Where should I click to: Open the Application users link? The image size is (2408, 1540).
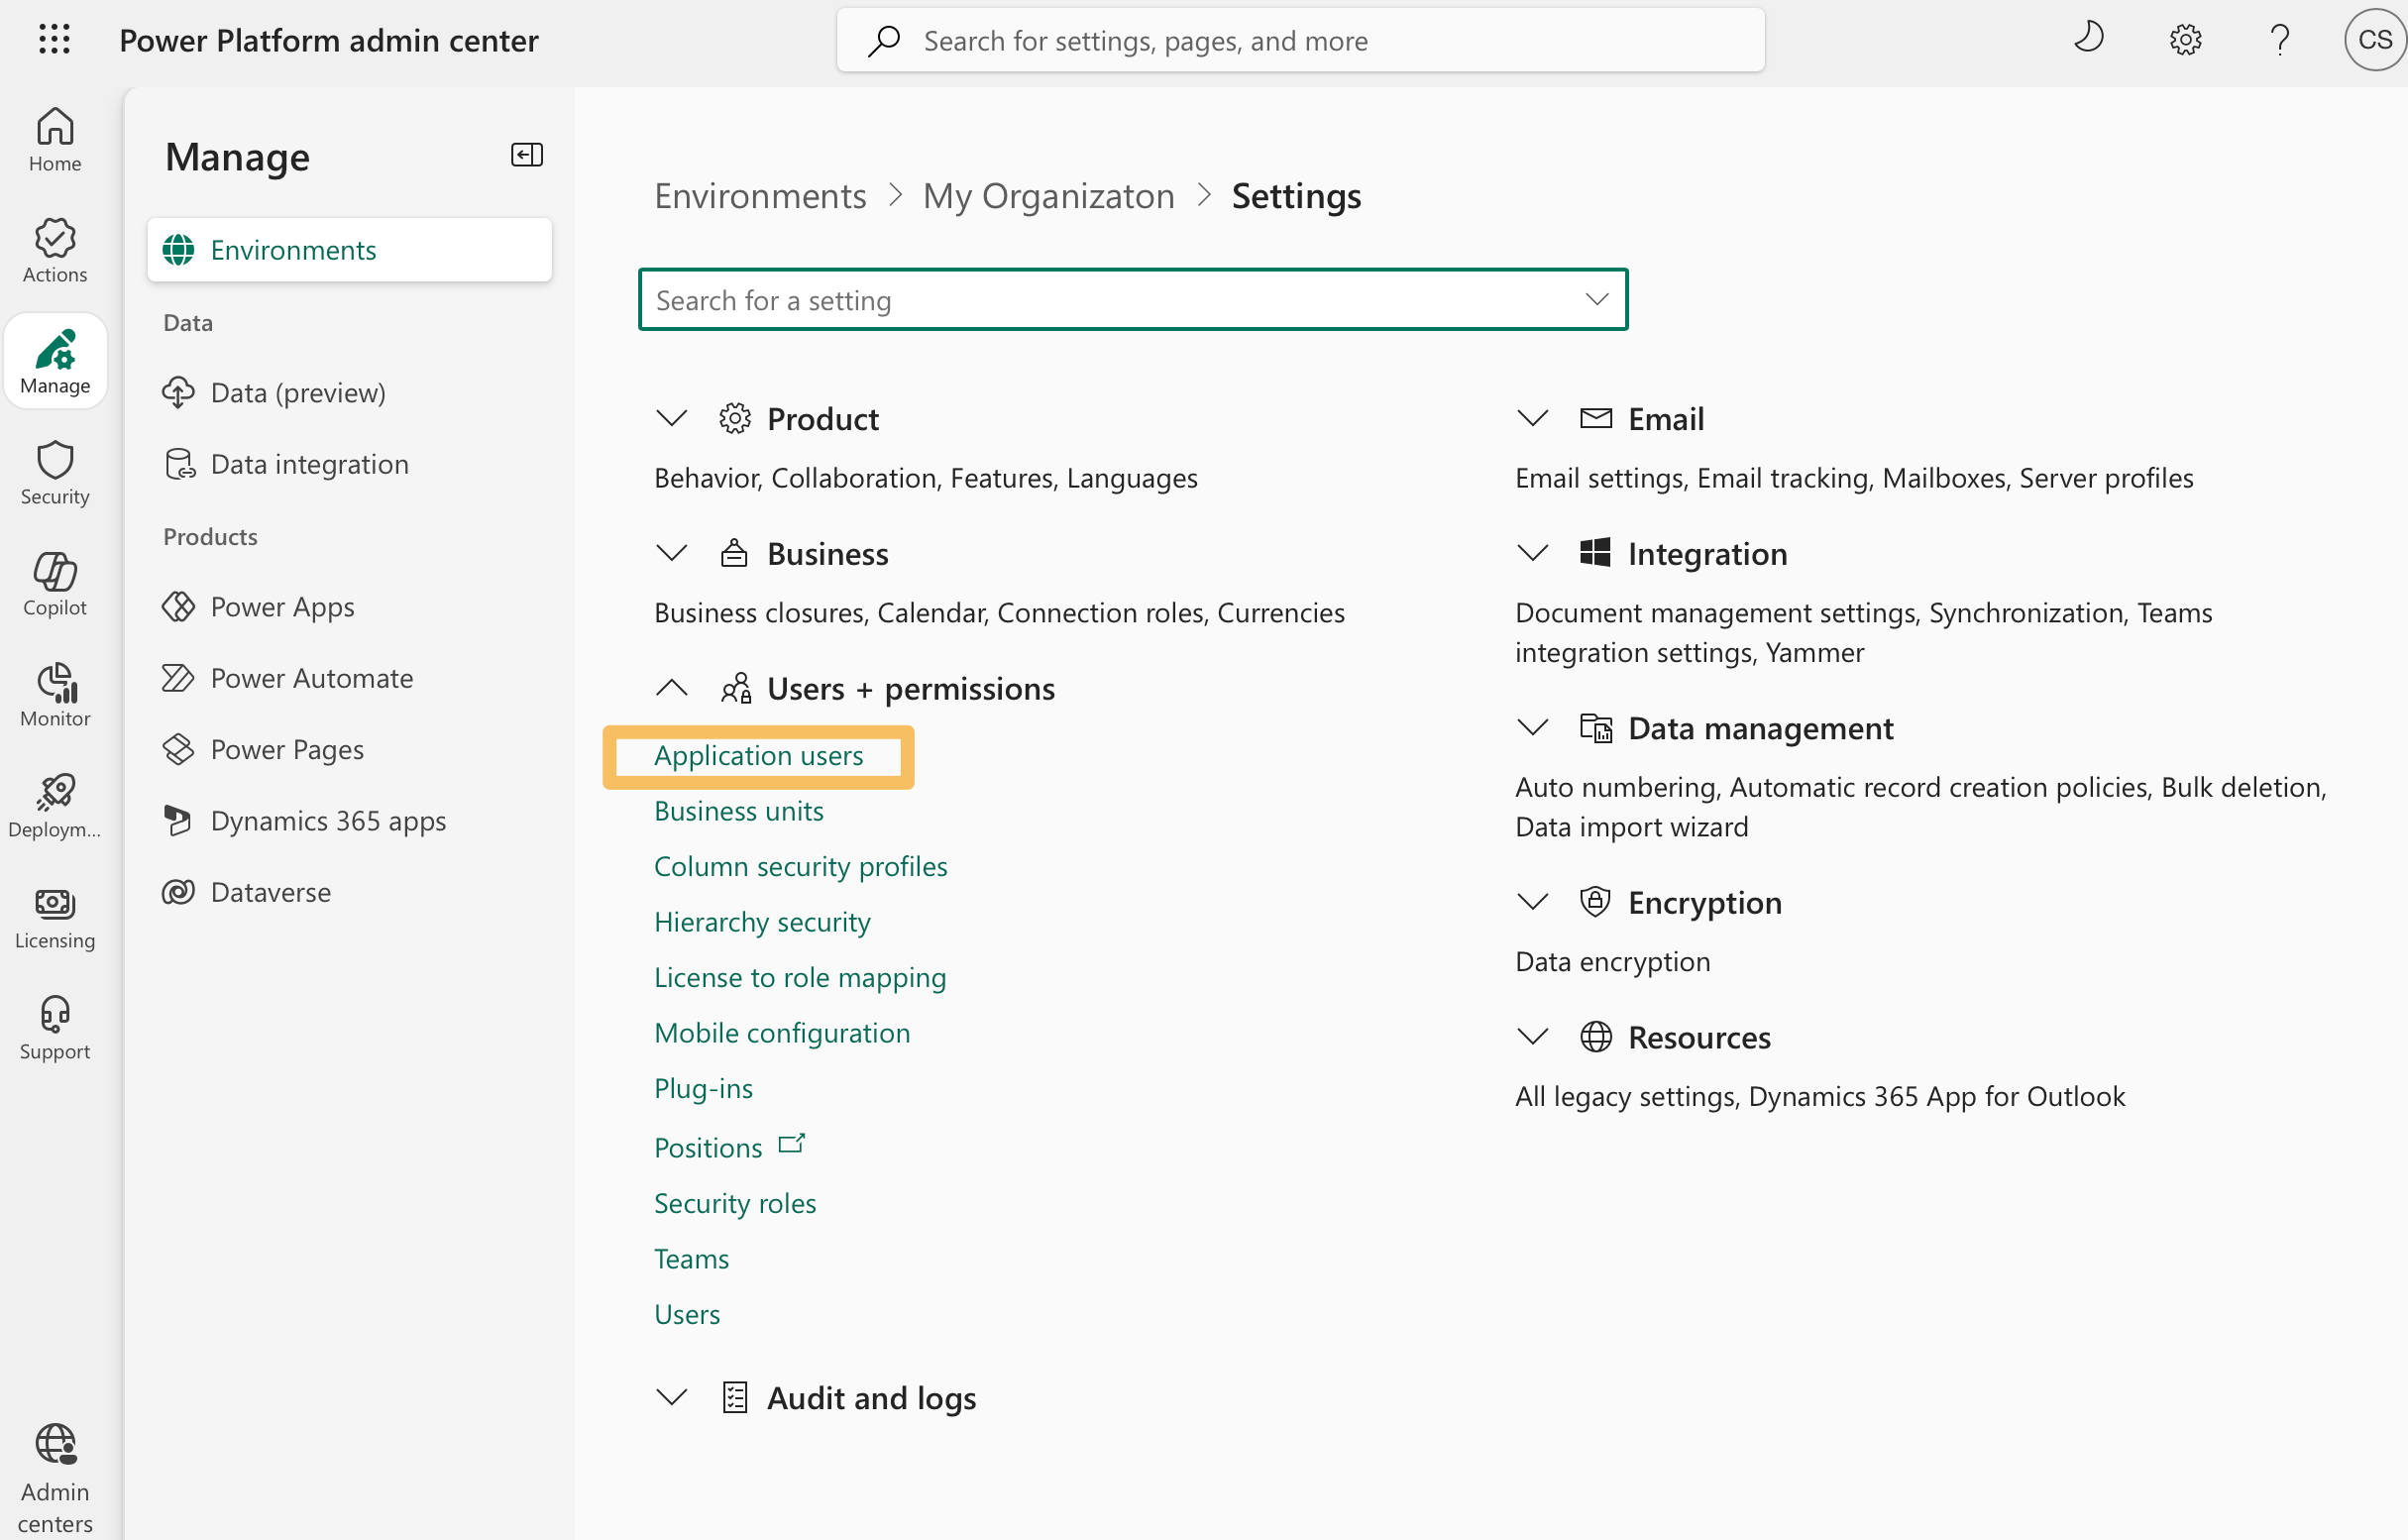click(758, 756)
